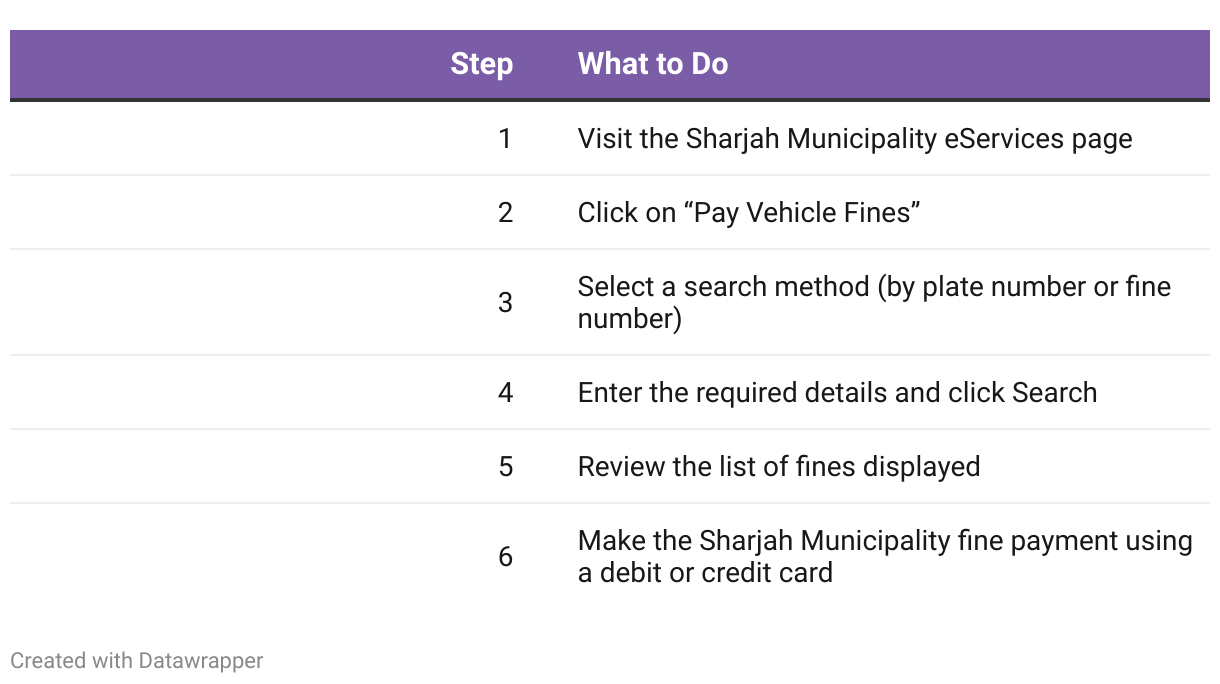Click "Visit the Sharjah Municipality eServices page" text
The image size is (1220, 684).
(x=855, y=138)
